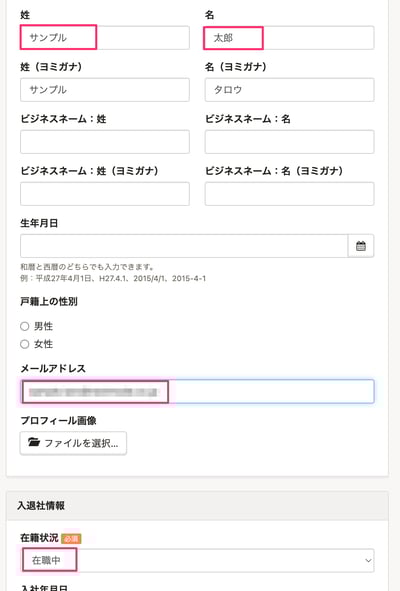The image size is (400, 591).
Task: Select the 男性 radio button
Action: point(25,326)
